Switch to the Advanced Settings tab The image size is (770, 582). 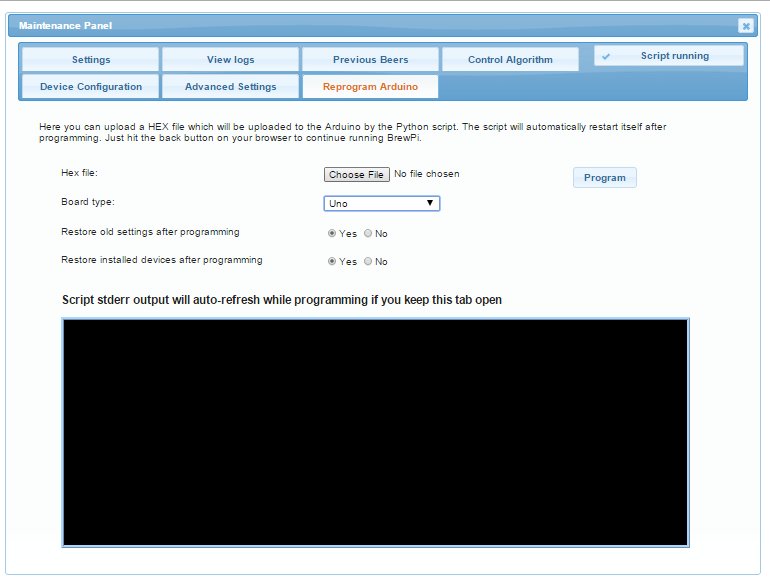(230, 86)
